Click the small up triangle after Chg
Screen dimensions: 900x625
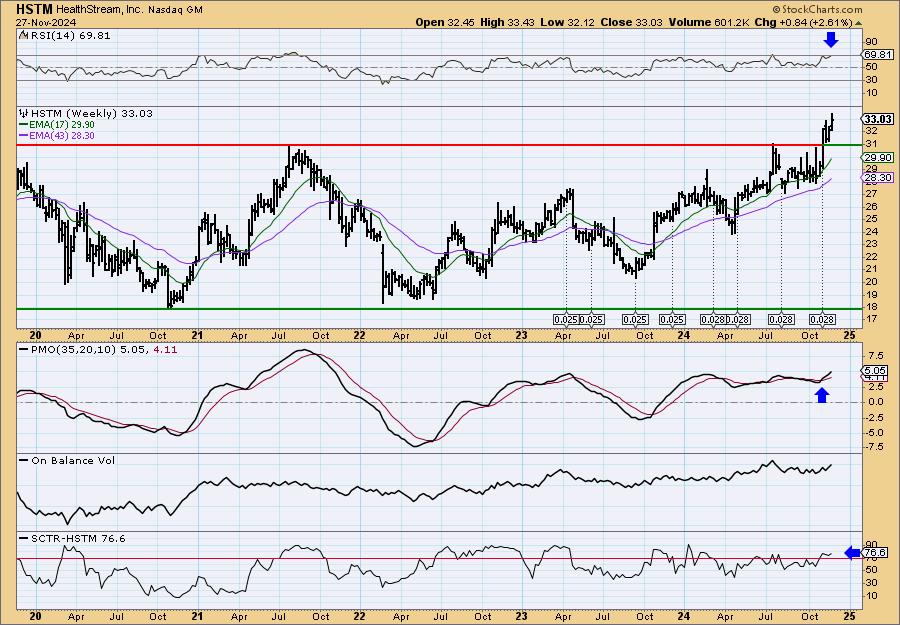[858, 23]
